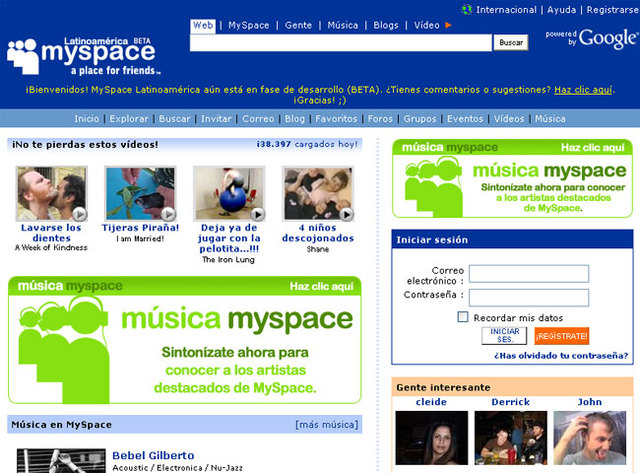Image resolution: width=640 pixels, height=473 pixels.
Task: Open Música in navigation bar
Action: tap(550, 119)
